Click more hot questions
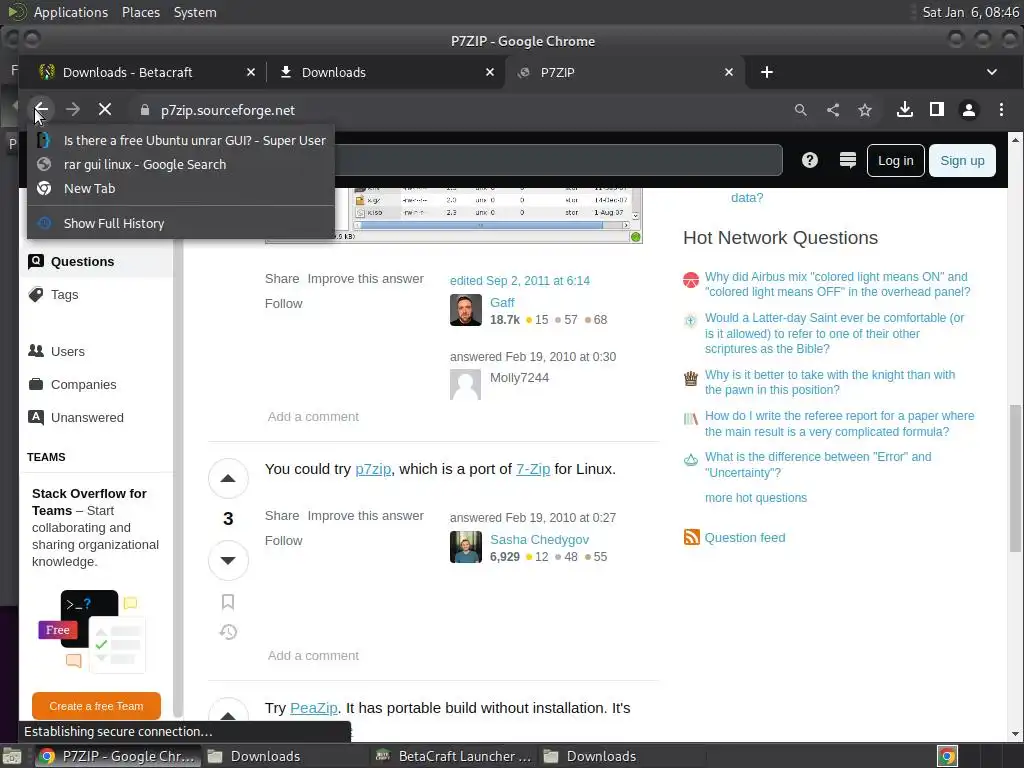 [756, 498]
